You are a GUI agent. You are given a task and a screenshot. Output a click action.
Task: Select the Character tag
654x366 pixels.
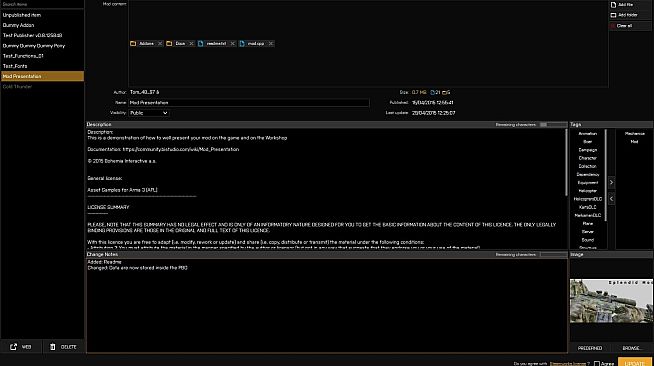(587, 158)
